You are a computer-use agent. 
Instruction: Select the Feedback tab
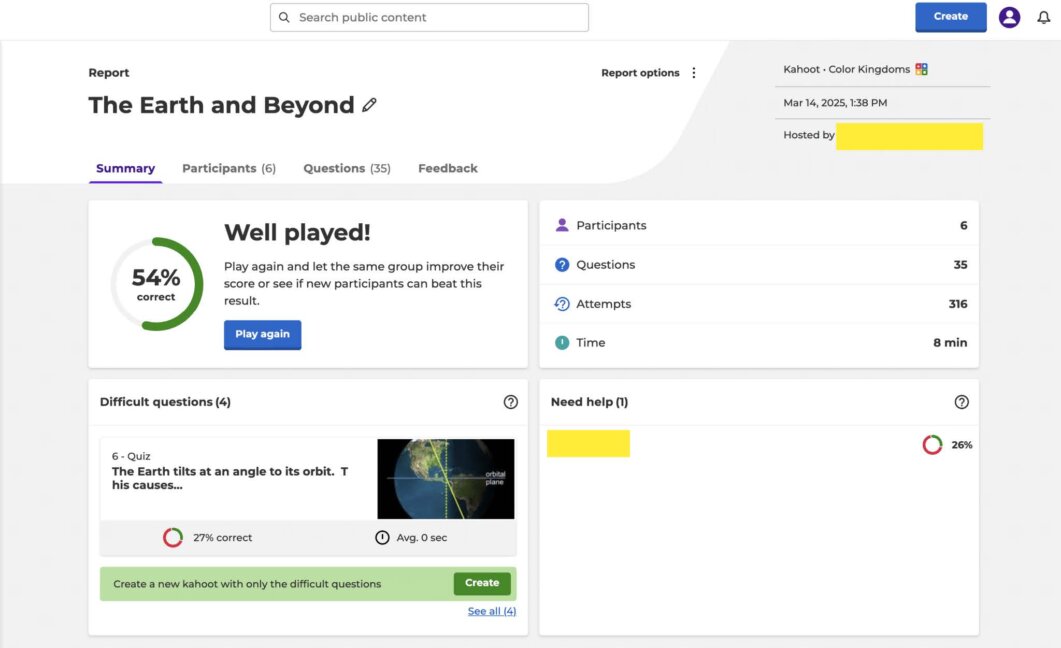[447, 168]
